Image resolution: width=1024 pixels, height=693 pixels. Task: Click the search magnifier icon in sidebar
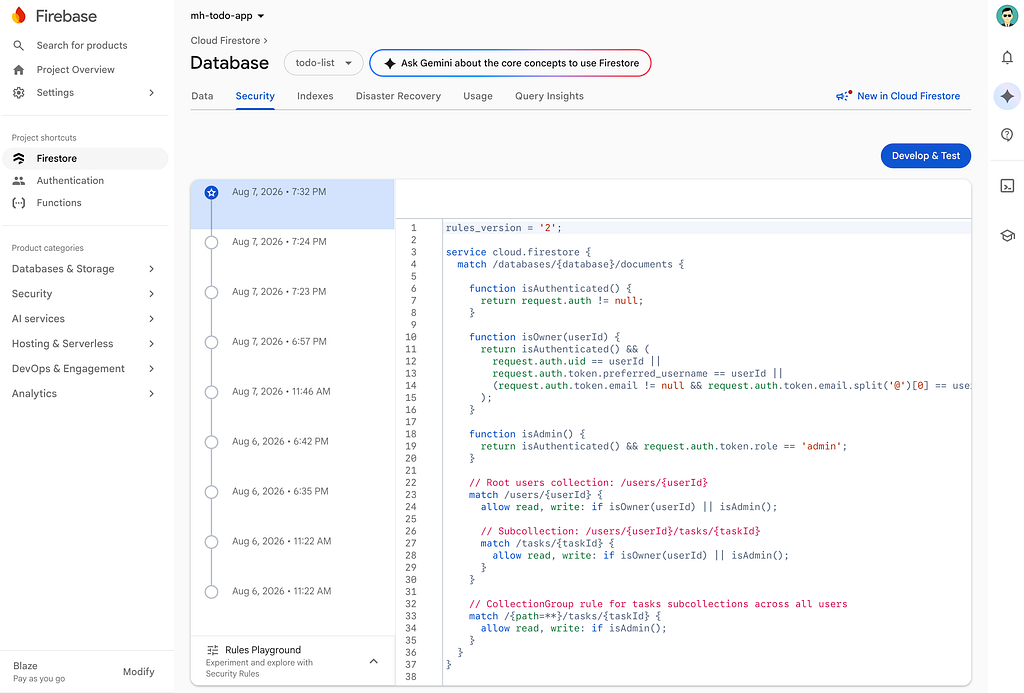point(19,45)
